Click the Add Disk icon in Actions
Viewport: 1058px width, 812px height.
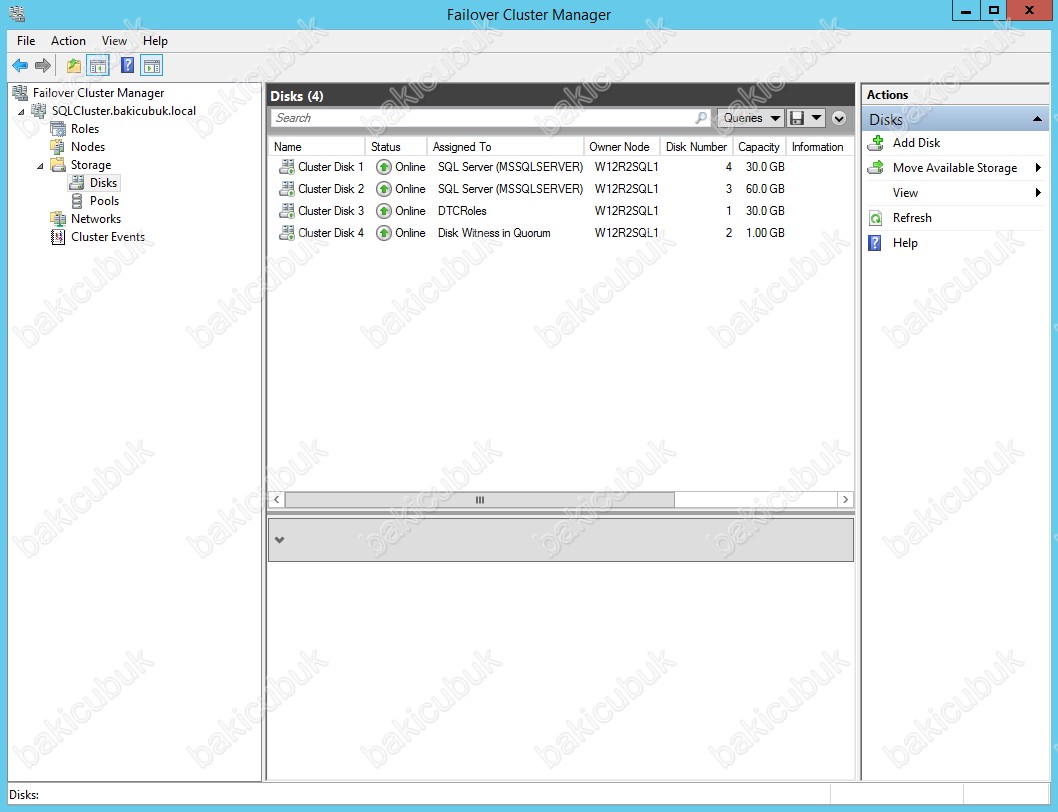point(876,142)
